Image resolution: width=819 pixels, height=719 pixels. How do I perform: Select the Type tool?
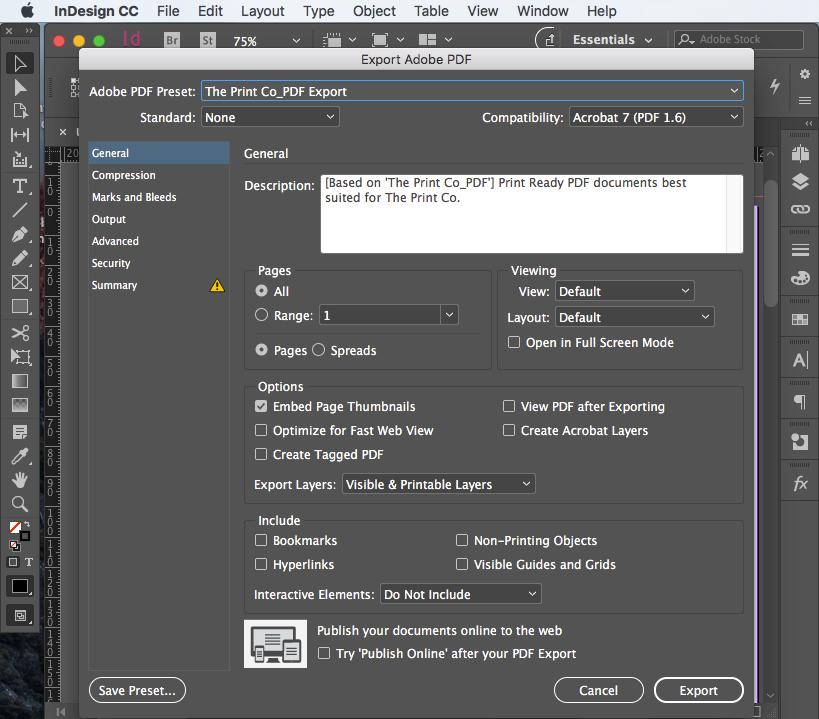pyautogui.click(x=20, y=186)
